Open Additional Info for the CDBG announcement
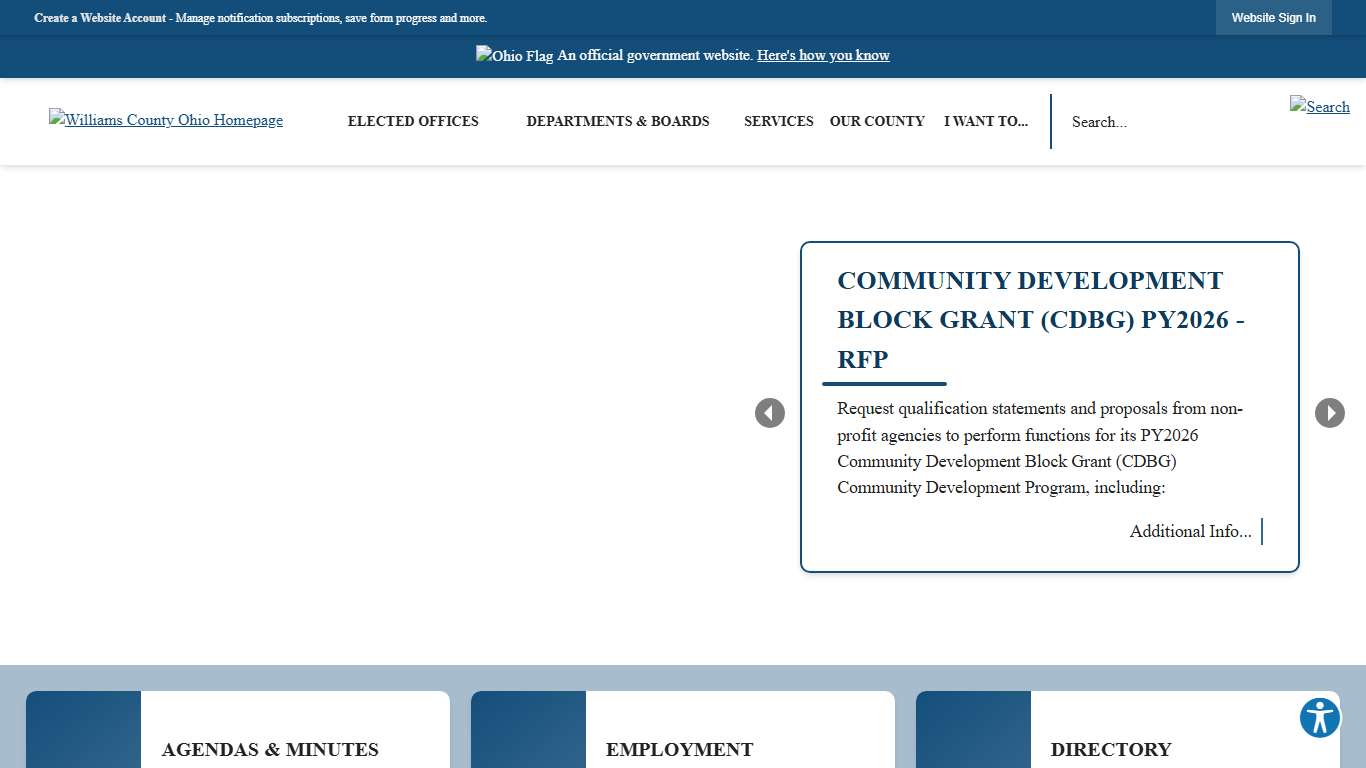Screen dimensions: 1366x768 tap(1190, 531)
